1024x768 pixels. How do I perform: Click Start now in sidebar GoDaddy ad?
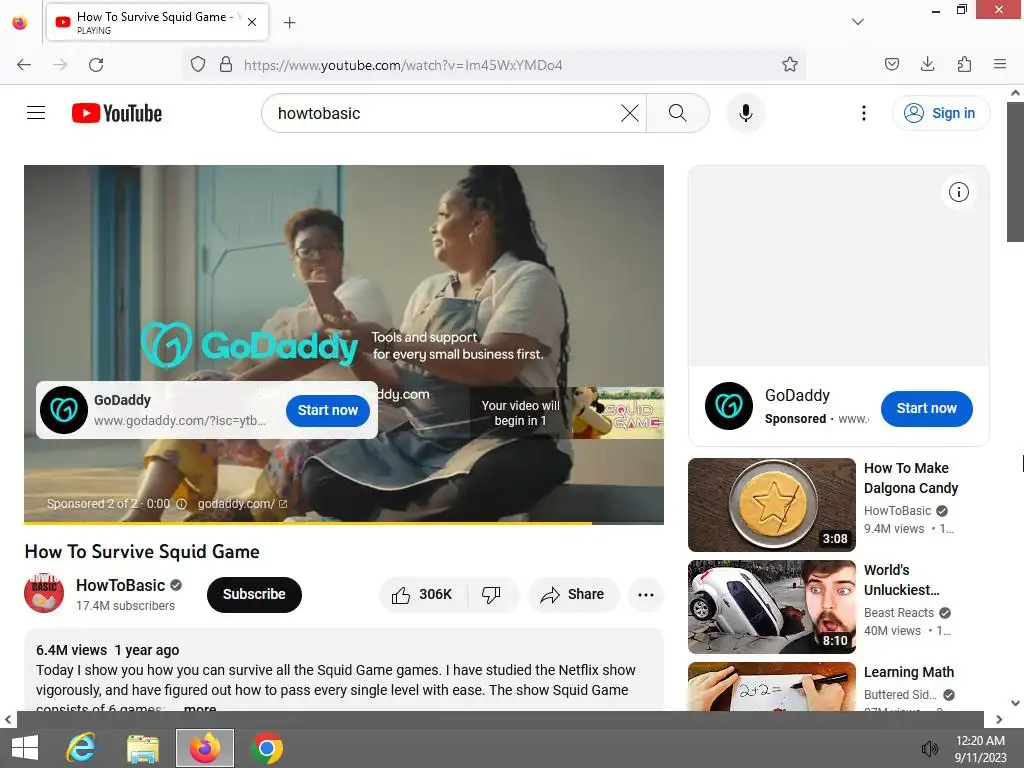(926, 408)
